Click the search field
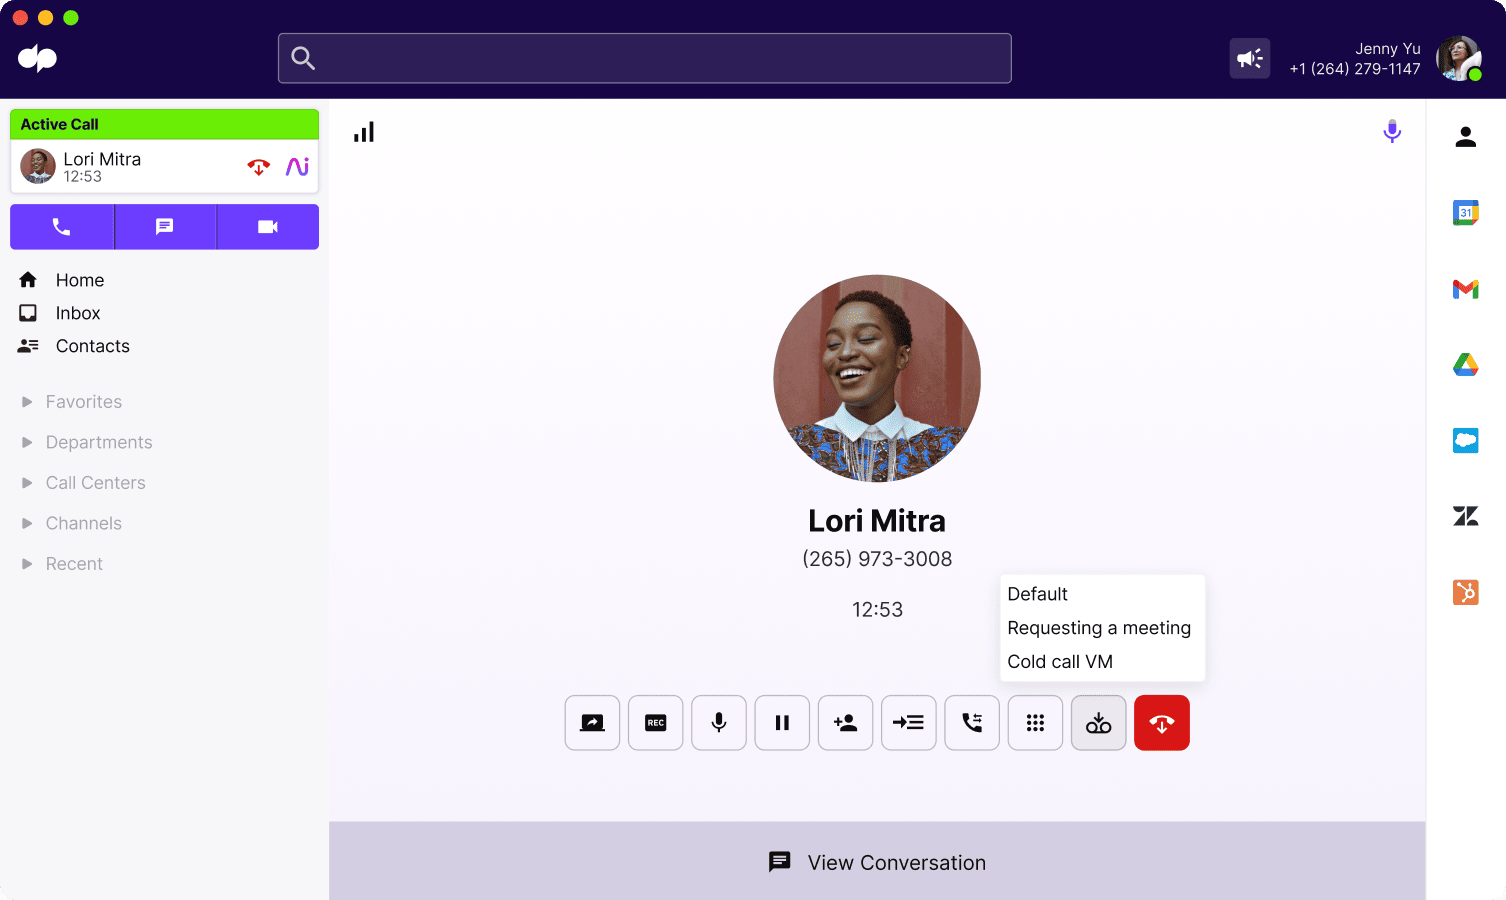This screenshot has height=900, width=1506. pyautogui.click(x=644, y=58)
